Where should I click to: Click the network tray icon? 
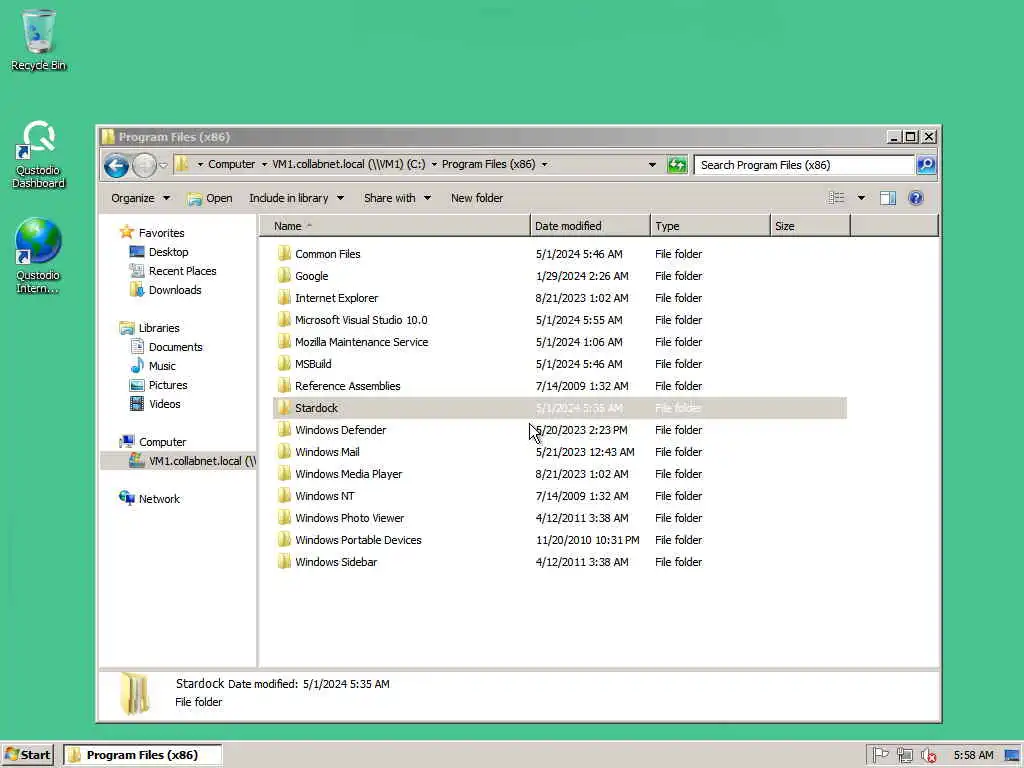pos(904,756)
